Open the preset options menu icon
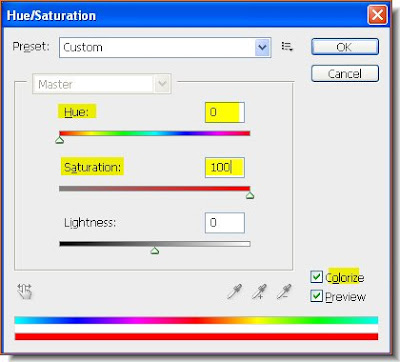This screenshot has height=362, width=400. (x=287, y=46)
